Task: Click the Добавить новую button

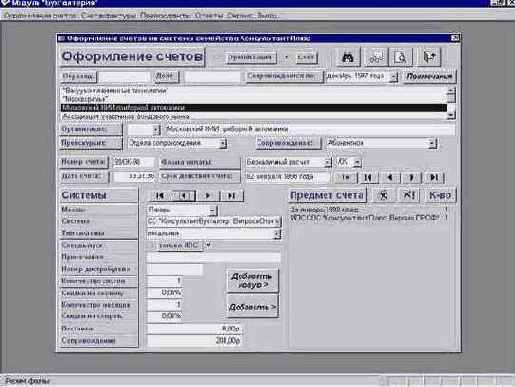Action: [x=252, y=281]
